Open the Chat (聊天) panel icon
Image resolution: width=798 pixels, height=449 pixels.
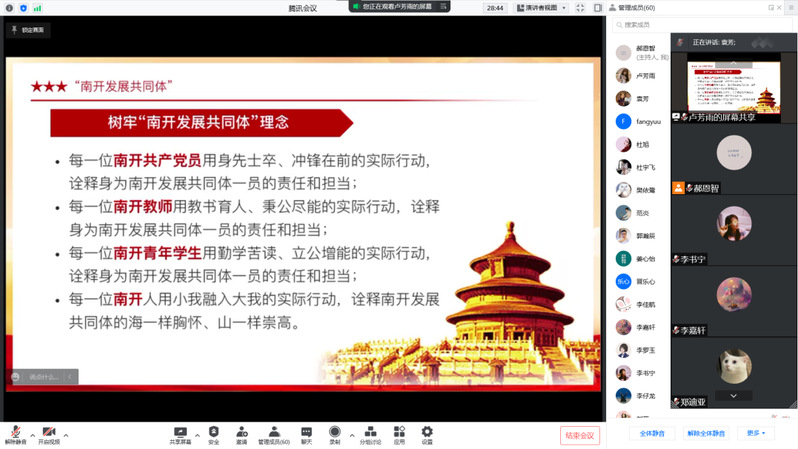307,434
